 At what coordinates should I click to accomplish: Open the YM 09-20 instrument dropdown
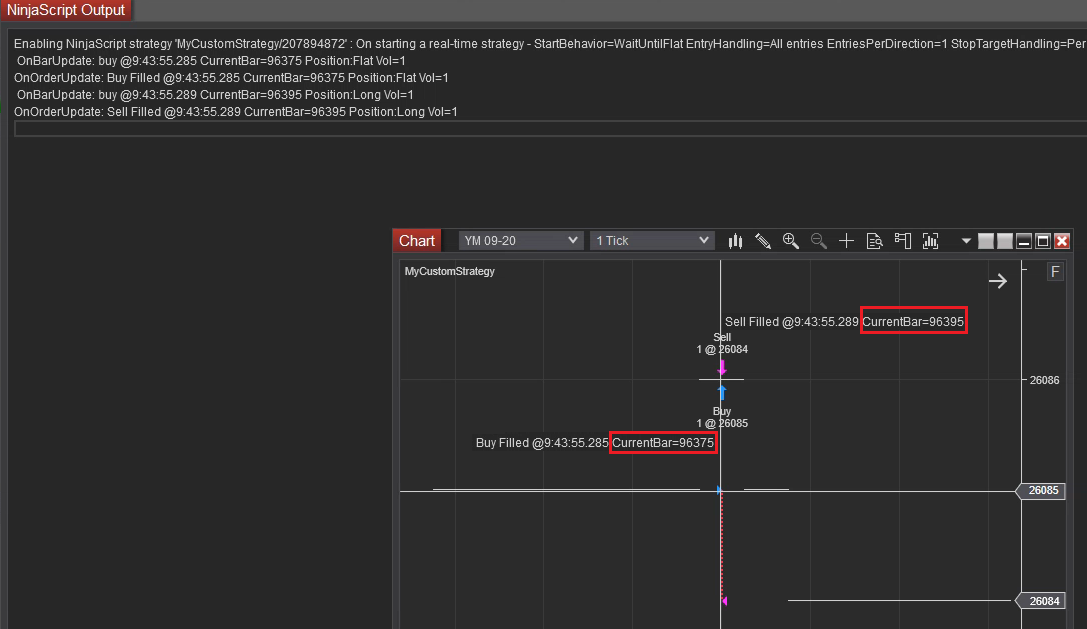pos(520,241)
